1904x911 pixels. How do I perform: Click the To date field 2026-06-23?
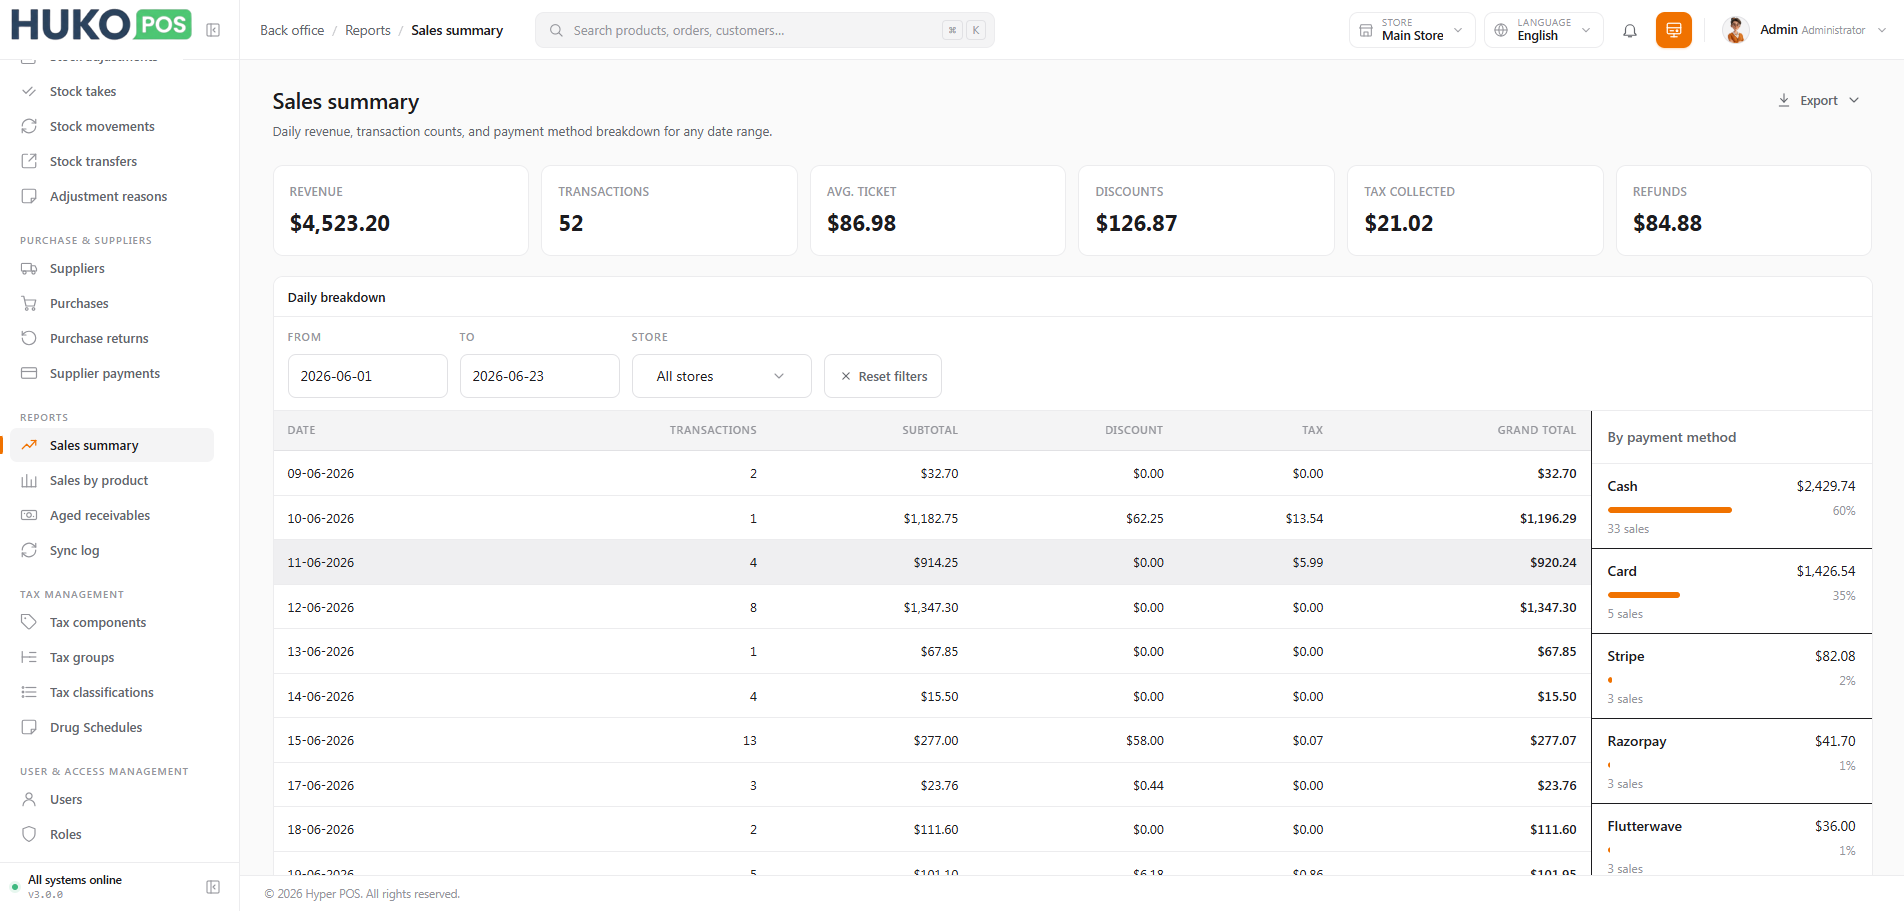point(540,376)
